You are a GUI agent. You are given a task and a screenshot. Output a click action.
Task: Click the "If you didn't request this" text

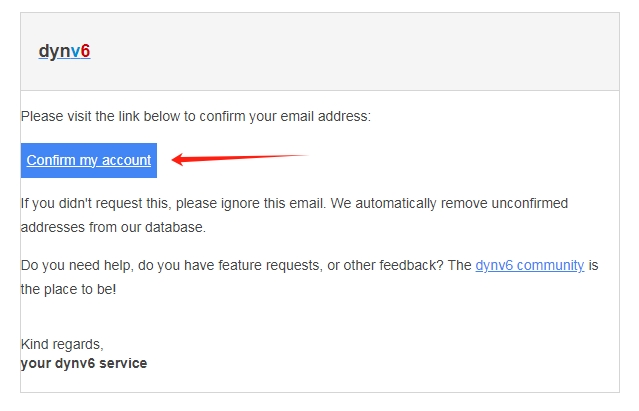coord(90,203)
